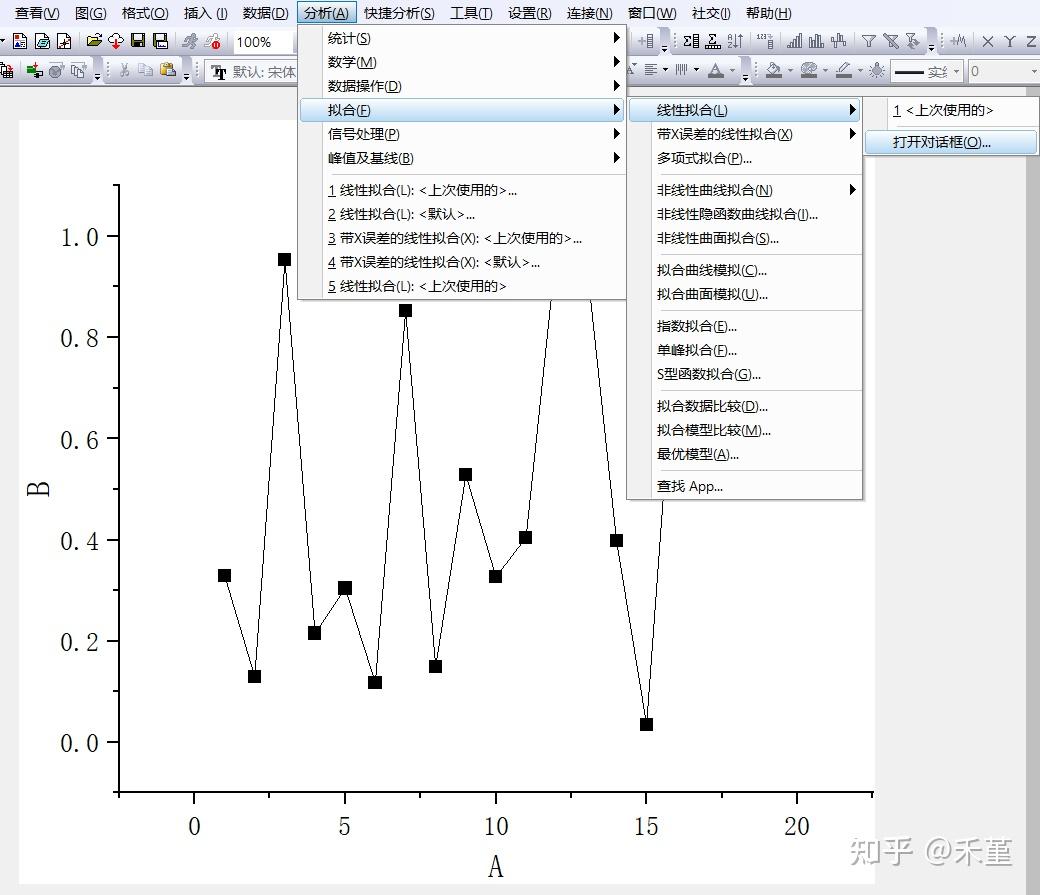Image resolution: width=1040 pixels, height=895 pixels.
Task: Choose 单峰拟合(F)... entry
Action: pyautogui.click(x=744, y=350)
